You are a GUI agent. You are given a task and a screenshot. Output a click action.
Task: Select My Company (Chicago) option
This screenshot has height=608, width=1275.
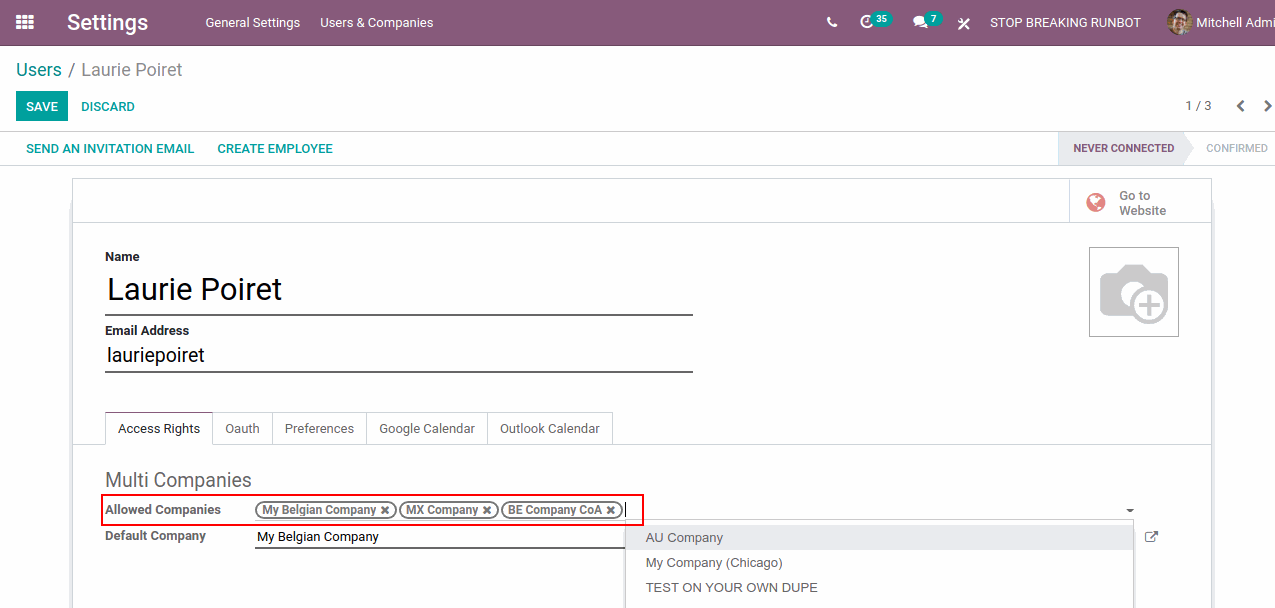point(879,563)
